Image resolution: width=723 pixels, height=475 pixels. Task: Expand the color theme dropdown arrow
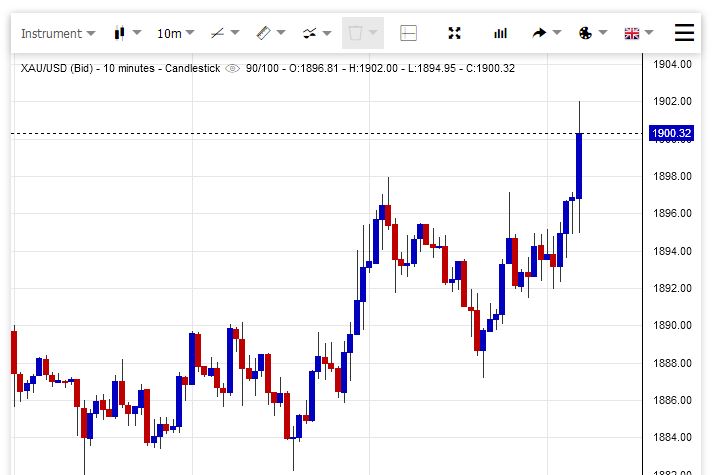[x=603, y=32]
